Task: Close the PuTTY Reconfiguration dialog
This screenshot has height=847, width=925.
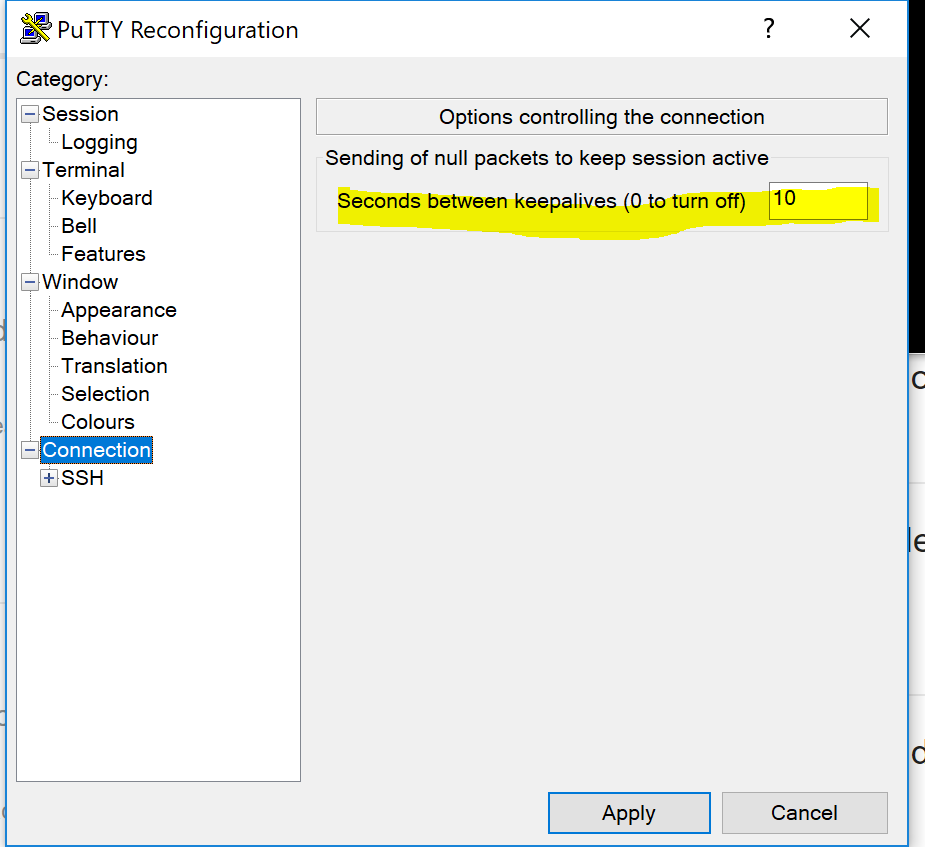Action: point(860,28)
